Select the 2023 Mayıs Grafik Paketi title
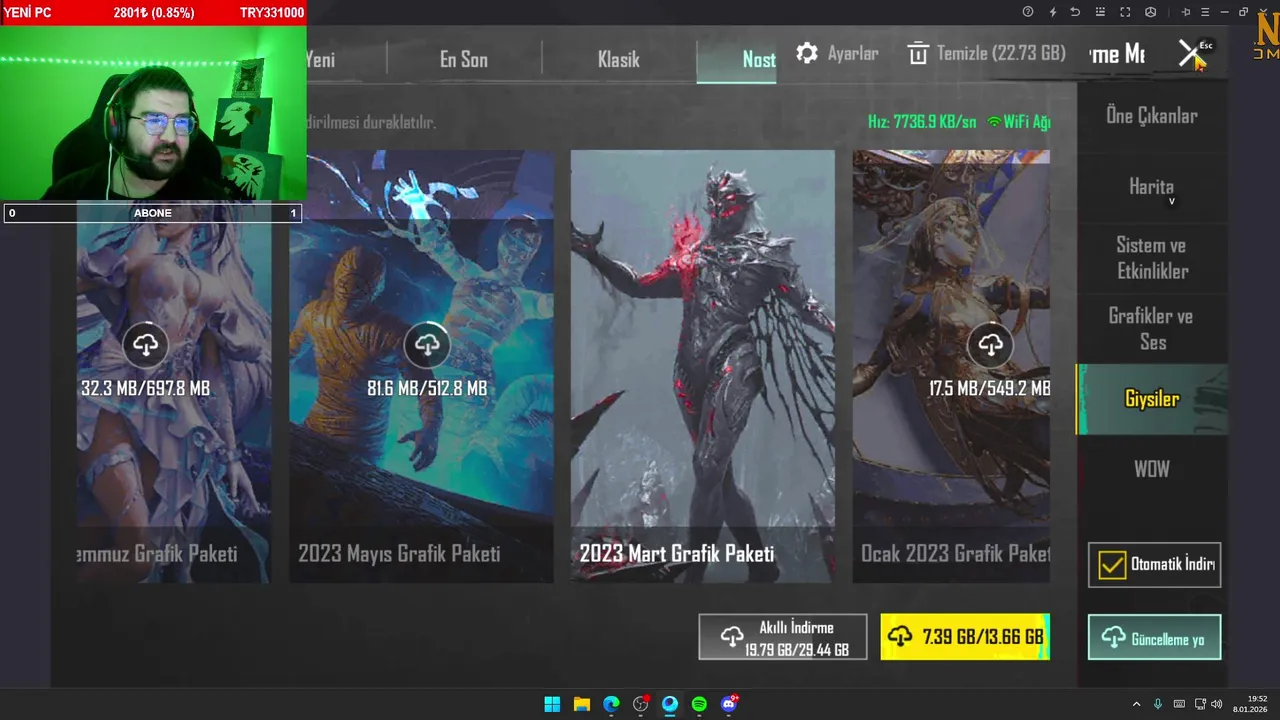 coord(399,554)
